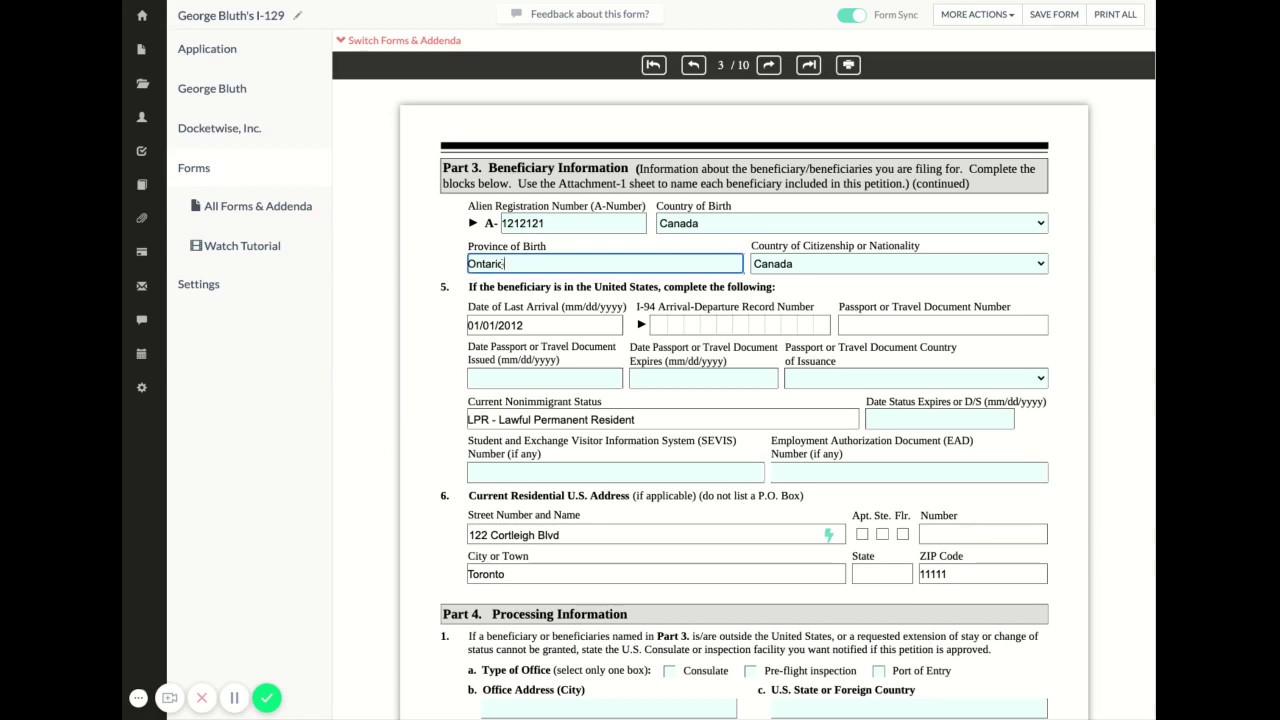The width and height of the screenshot is (1280, 720).
Task: Click the speech bubble icon beside Feedback about this form
Action: click(x=516, y=14)
